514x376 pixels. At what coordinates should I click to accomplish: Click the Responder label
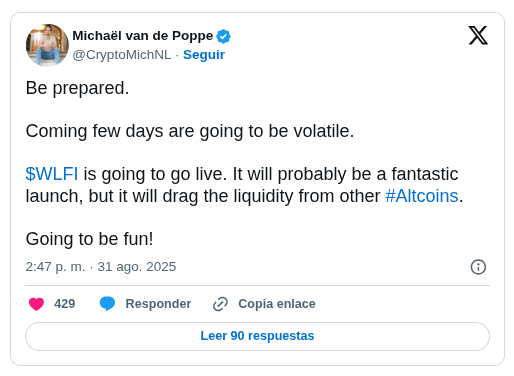(x=158, y=304)
